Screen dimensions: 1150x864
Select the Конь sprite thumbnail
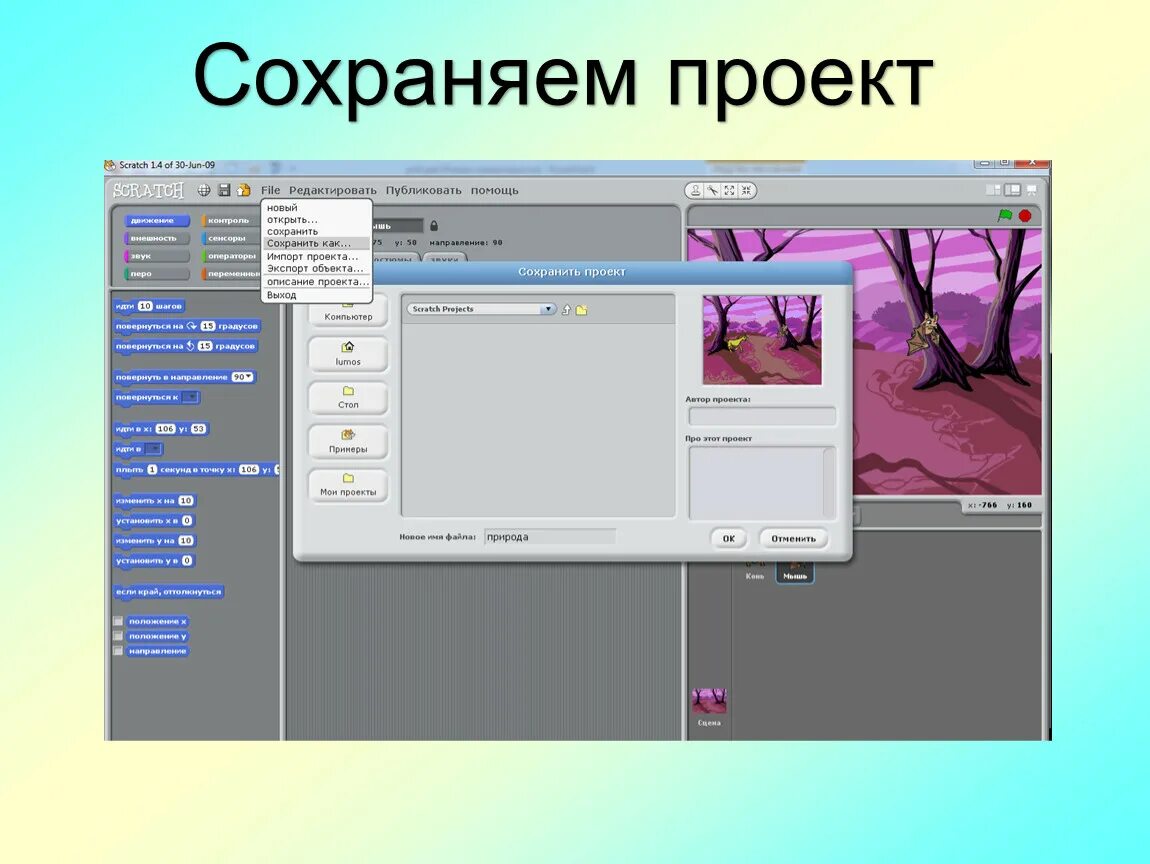click(x=755, y=571)
